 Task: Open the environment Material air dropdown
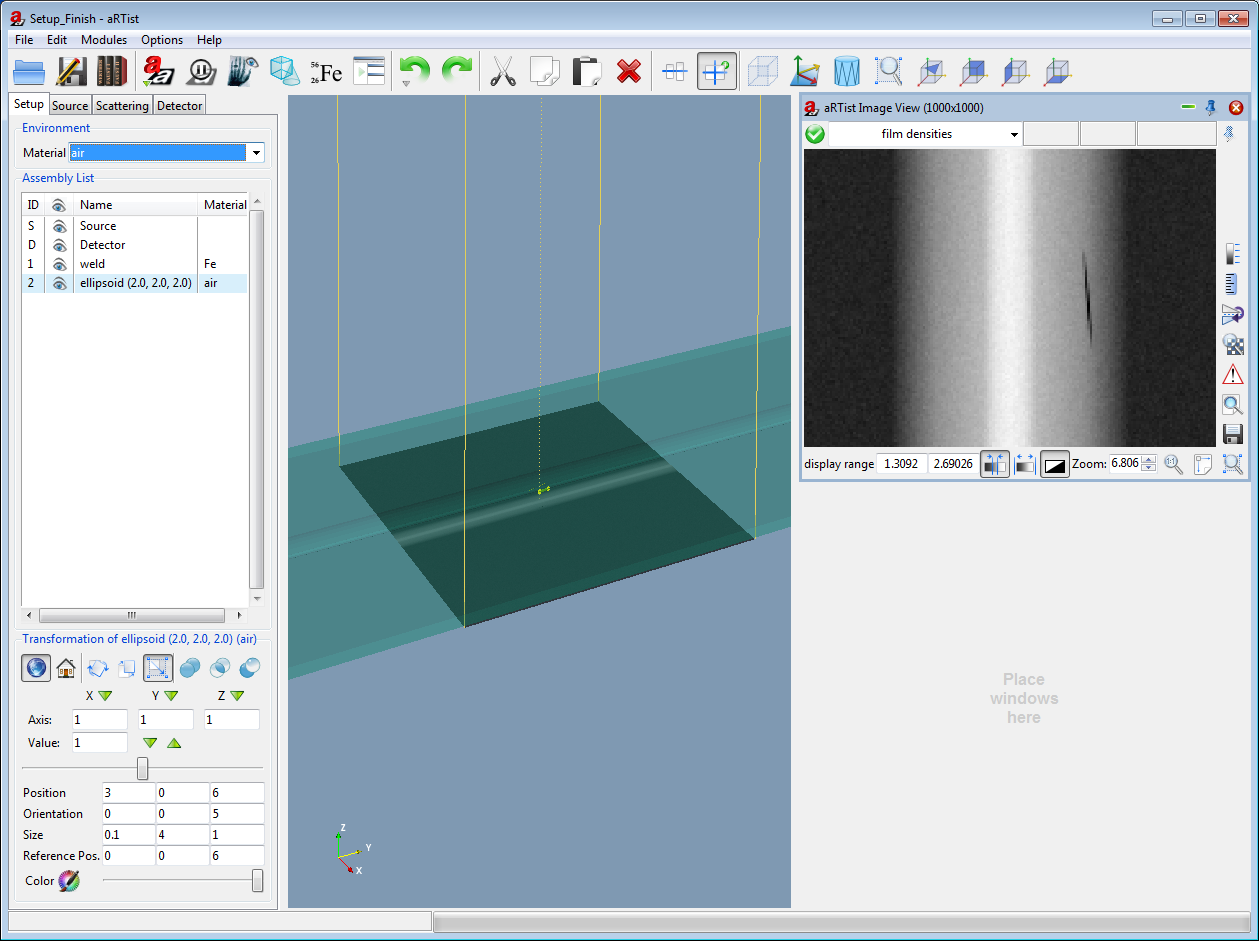[x=256, y=153]
